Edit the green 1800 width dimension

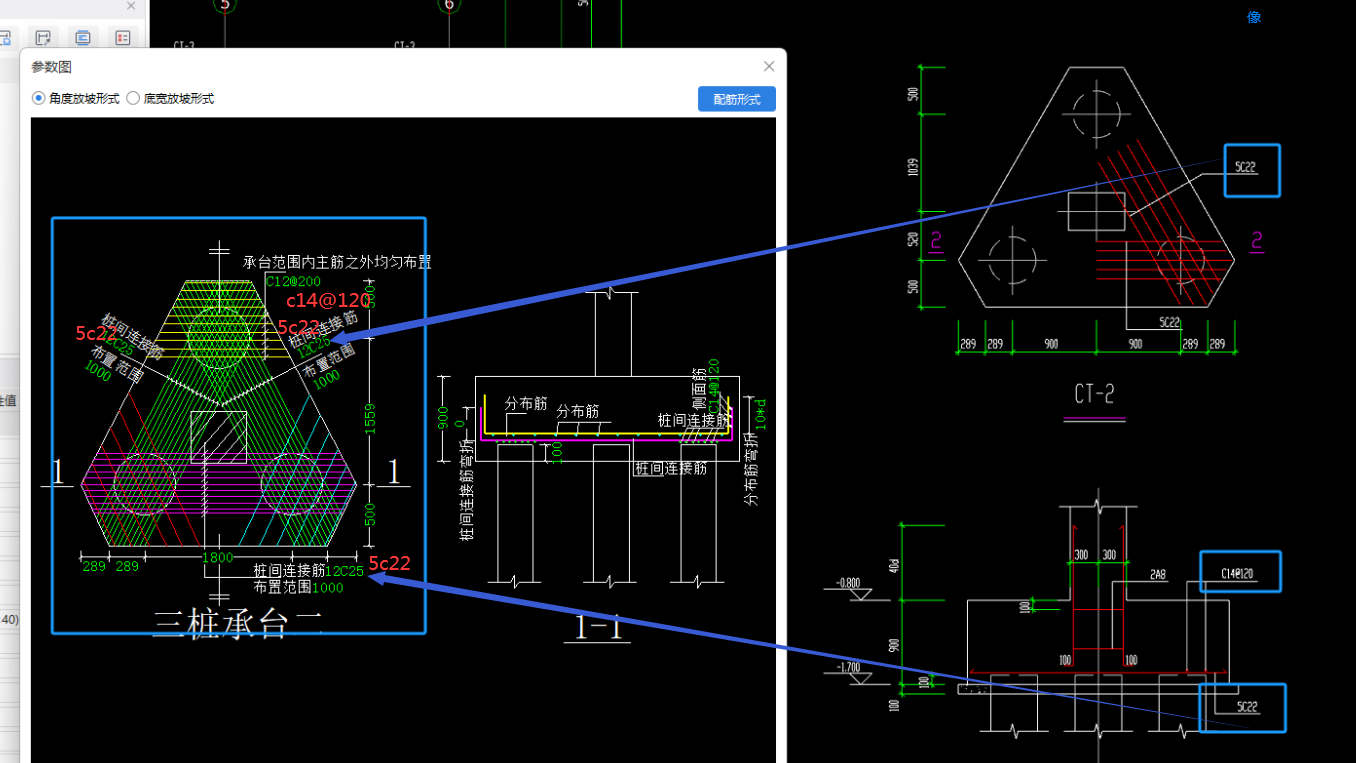pos(218,557)
